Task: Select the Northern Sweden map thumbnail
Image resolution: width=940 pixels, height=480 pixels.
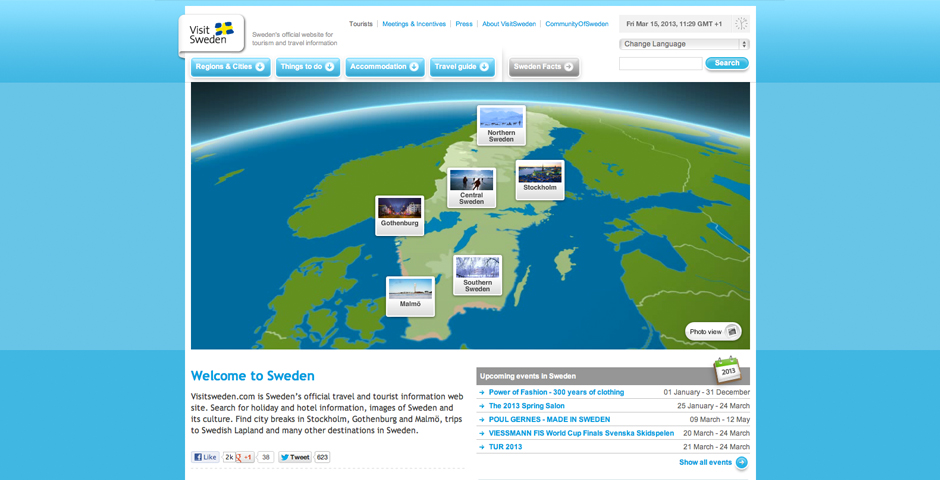Action: pyautogui.click(x=501, y=125)
